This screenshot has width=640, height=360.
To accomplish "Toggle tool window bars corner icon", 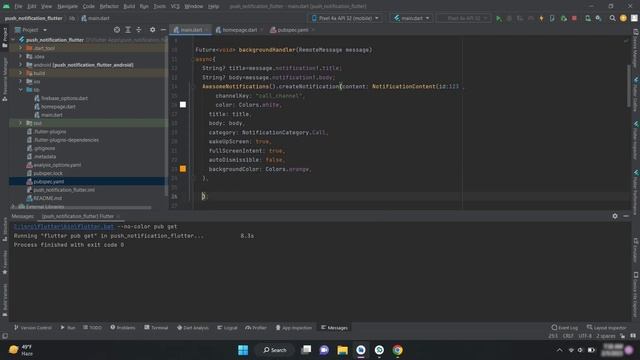I will tap(4, 336).
